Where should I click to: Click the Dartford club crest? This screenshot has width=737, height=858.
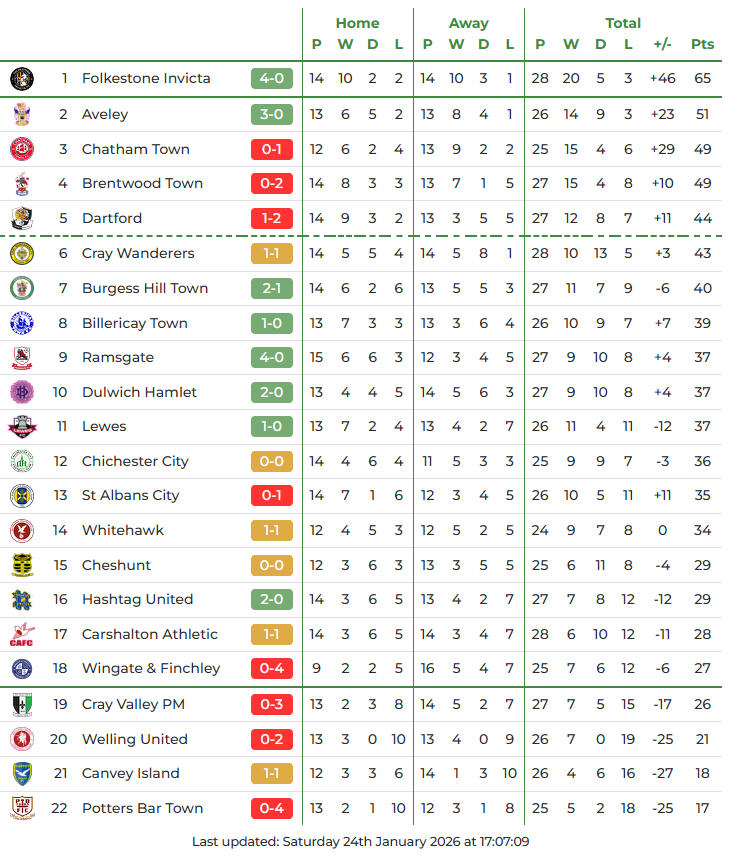point(22,218)
